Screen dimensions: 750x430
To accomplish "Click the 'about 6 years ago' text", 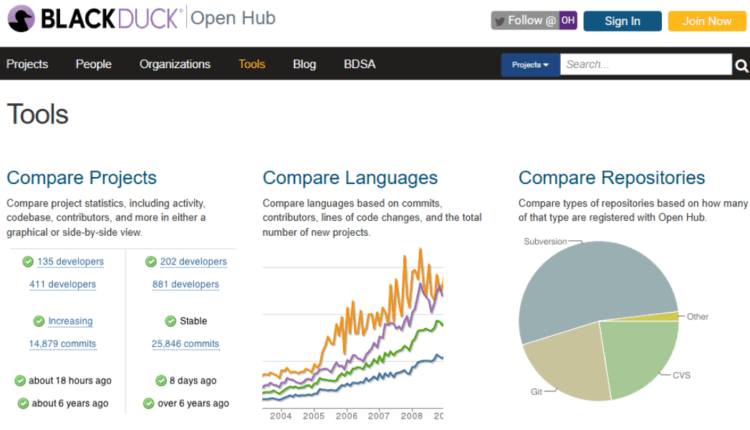I will pyautogui.click(x=70, y=403).
